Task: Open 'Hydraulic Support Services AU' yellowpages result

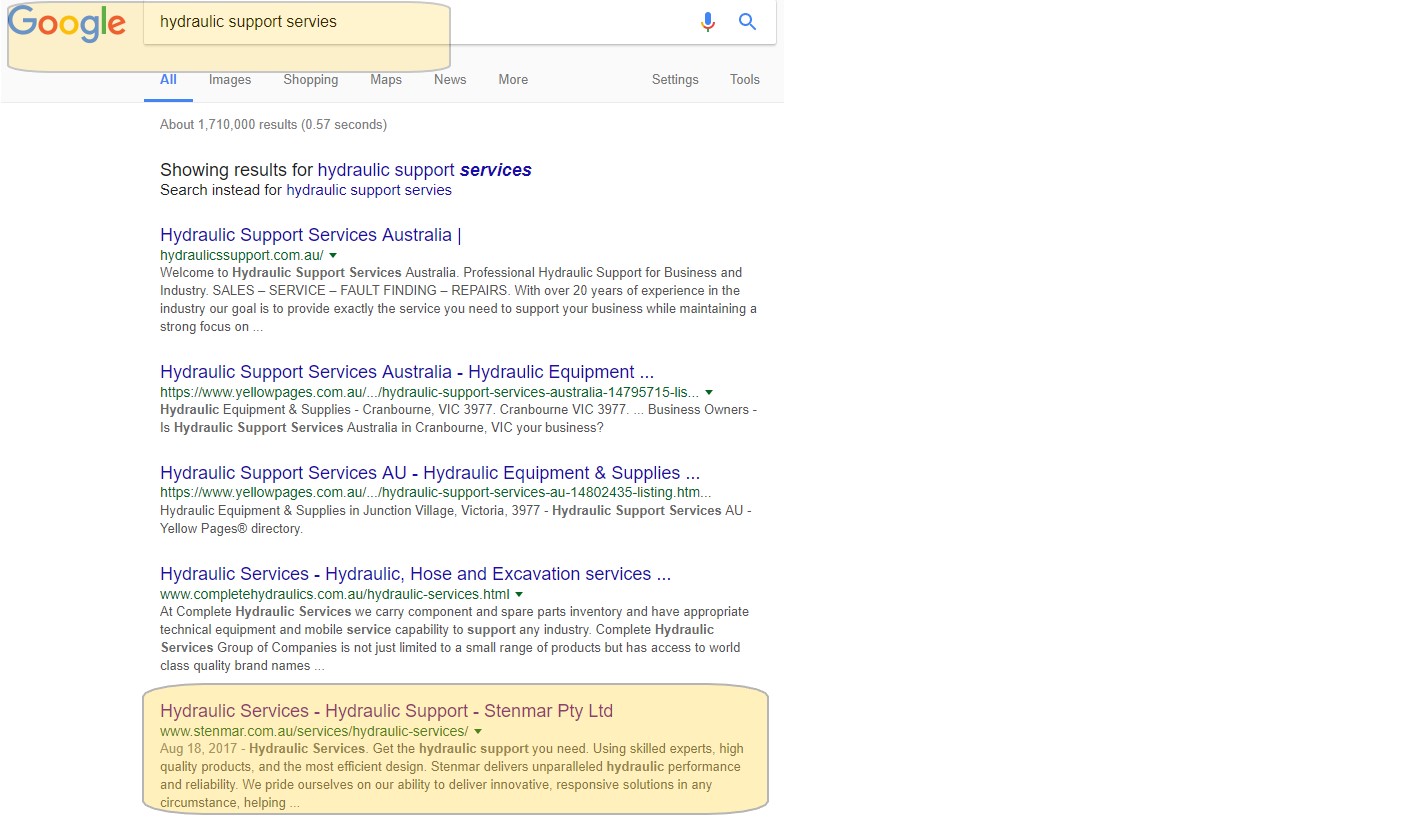Action: (x=430, y=473)
